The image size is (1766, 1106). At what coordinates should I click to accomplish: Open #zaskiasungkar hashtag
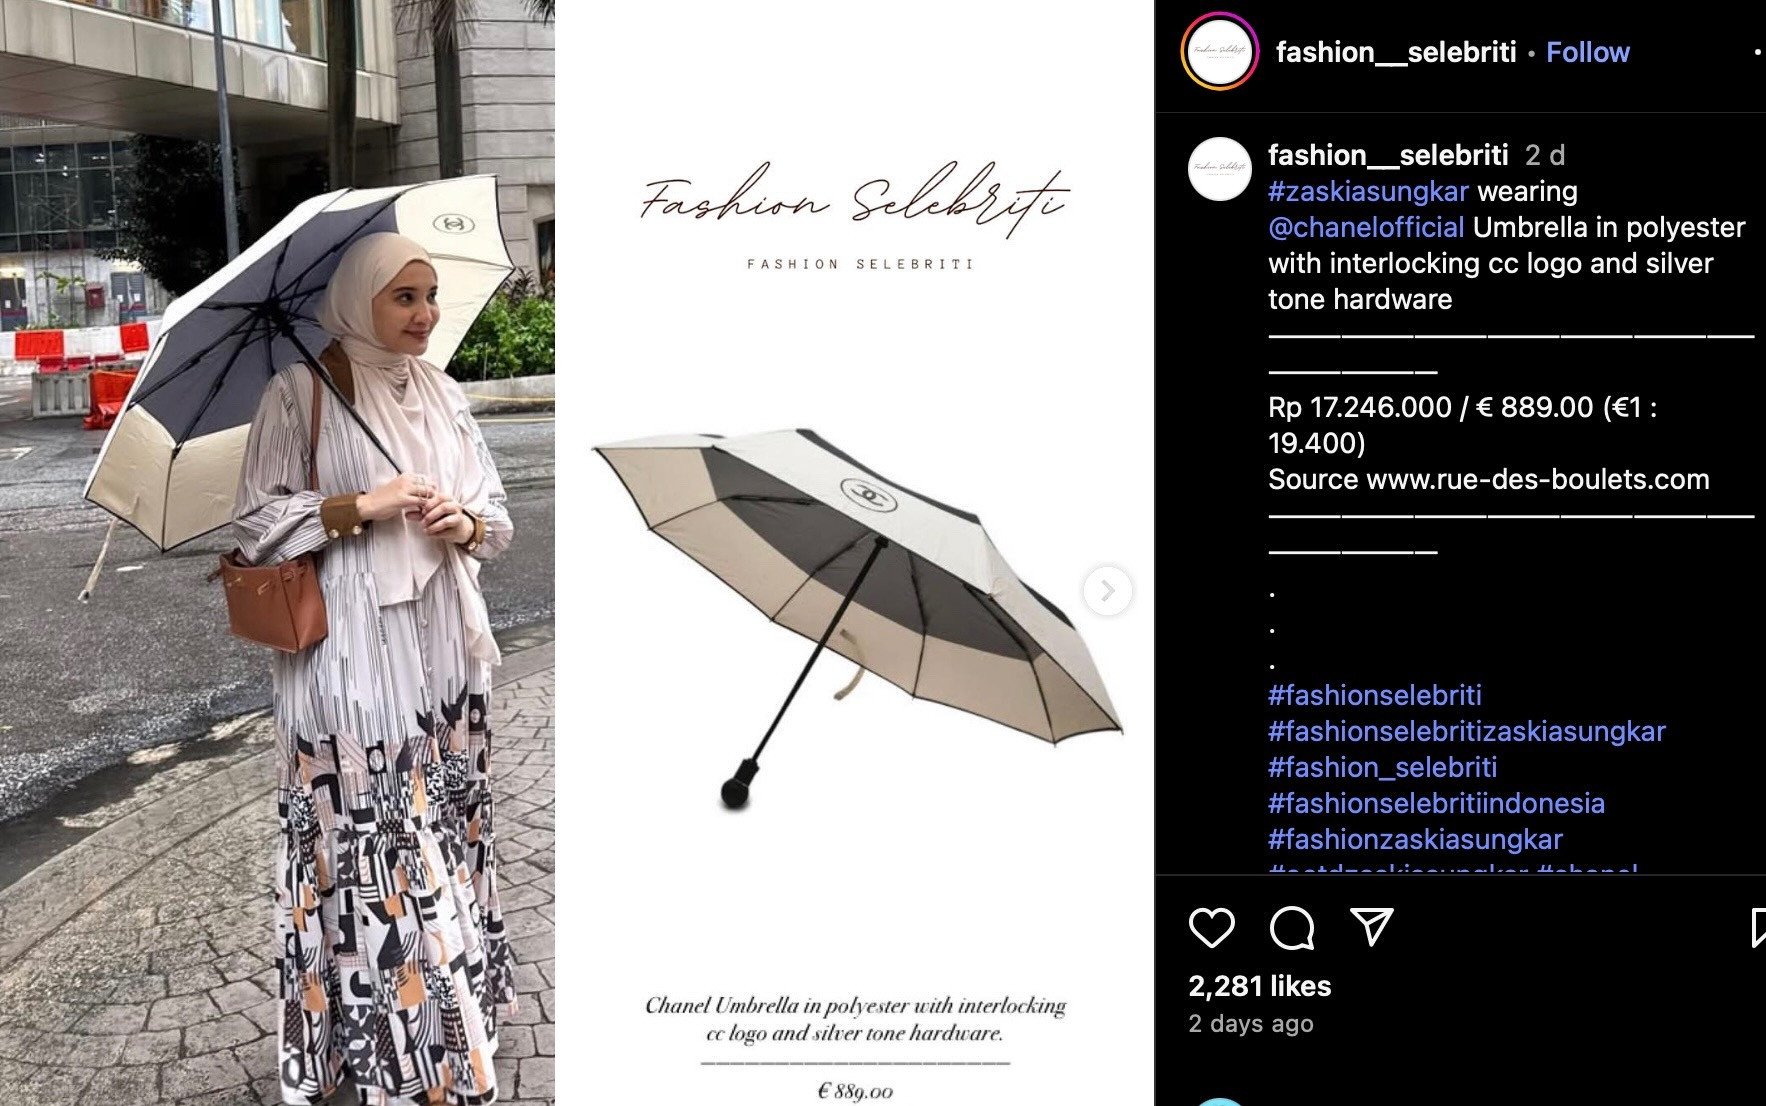coord(1368,191)
